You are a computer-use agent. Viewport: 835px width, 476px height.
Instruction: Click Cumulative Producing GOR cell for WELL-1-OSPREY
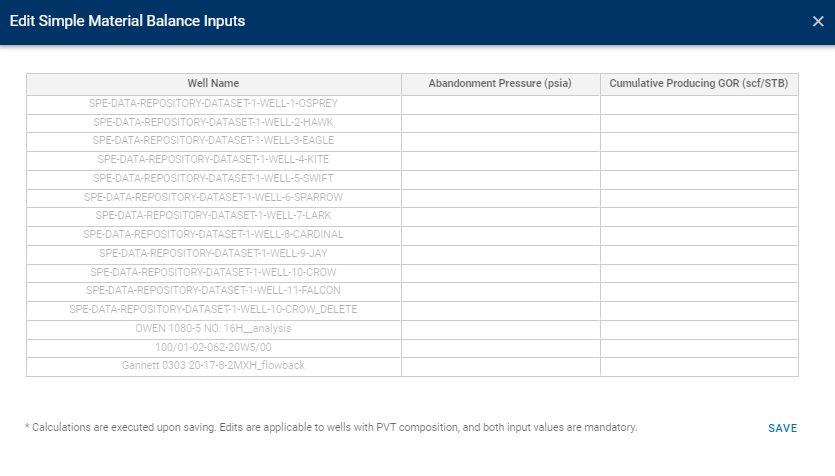[699, 103]
